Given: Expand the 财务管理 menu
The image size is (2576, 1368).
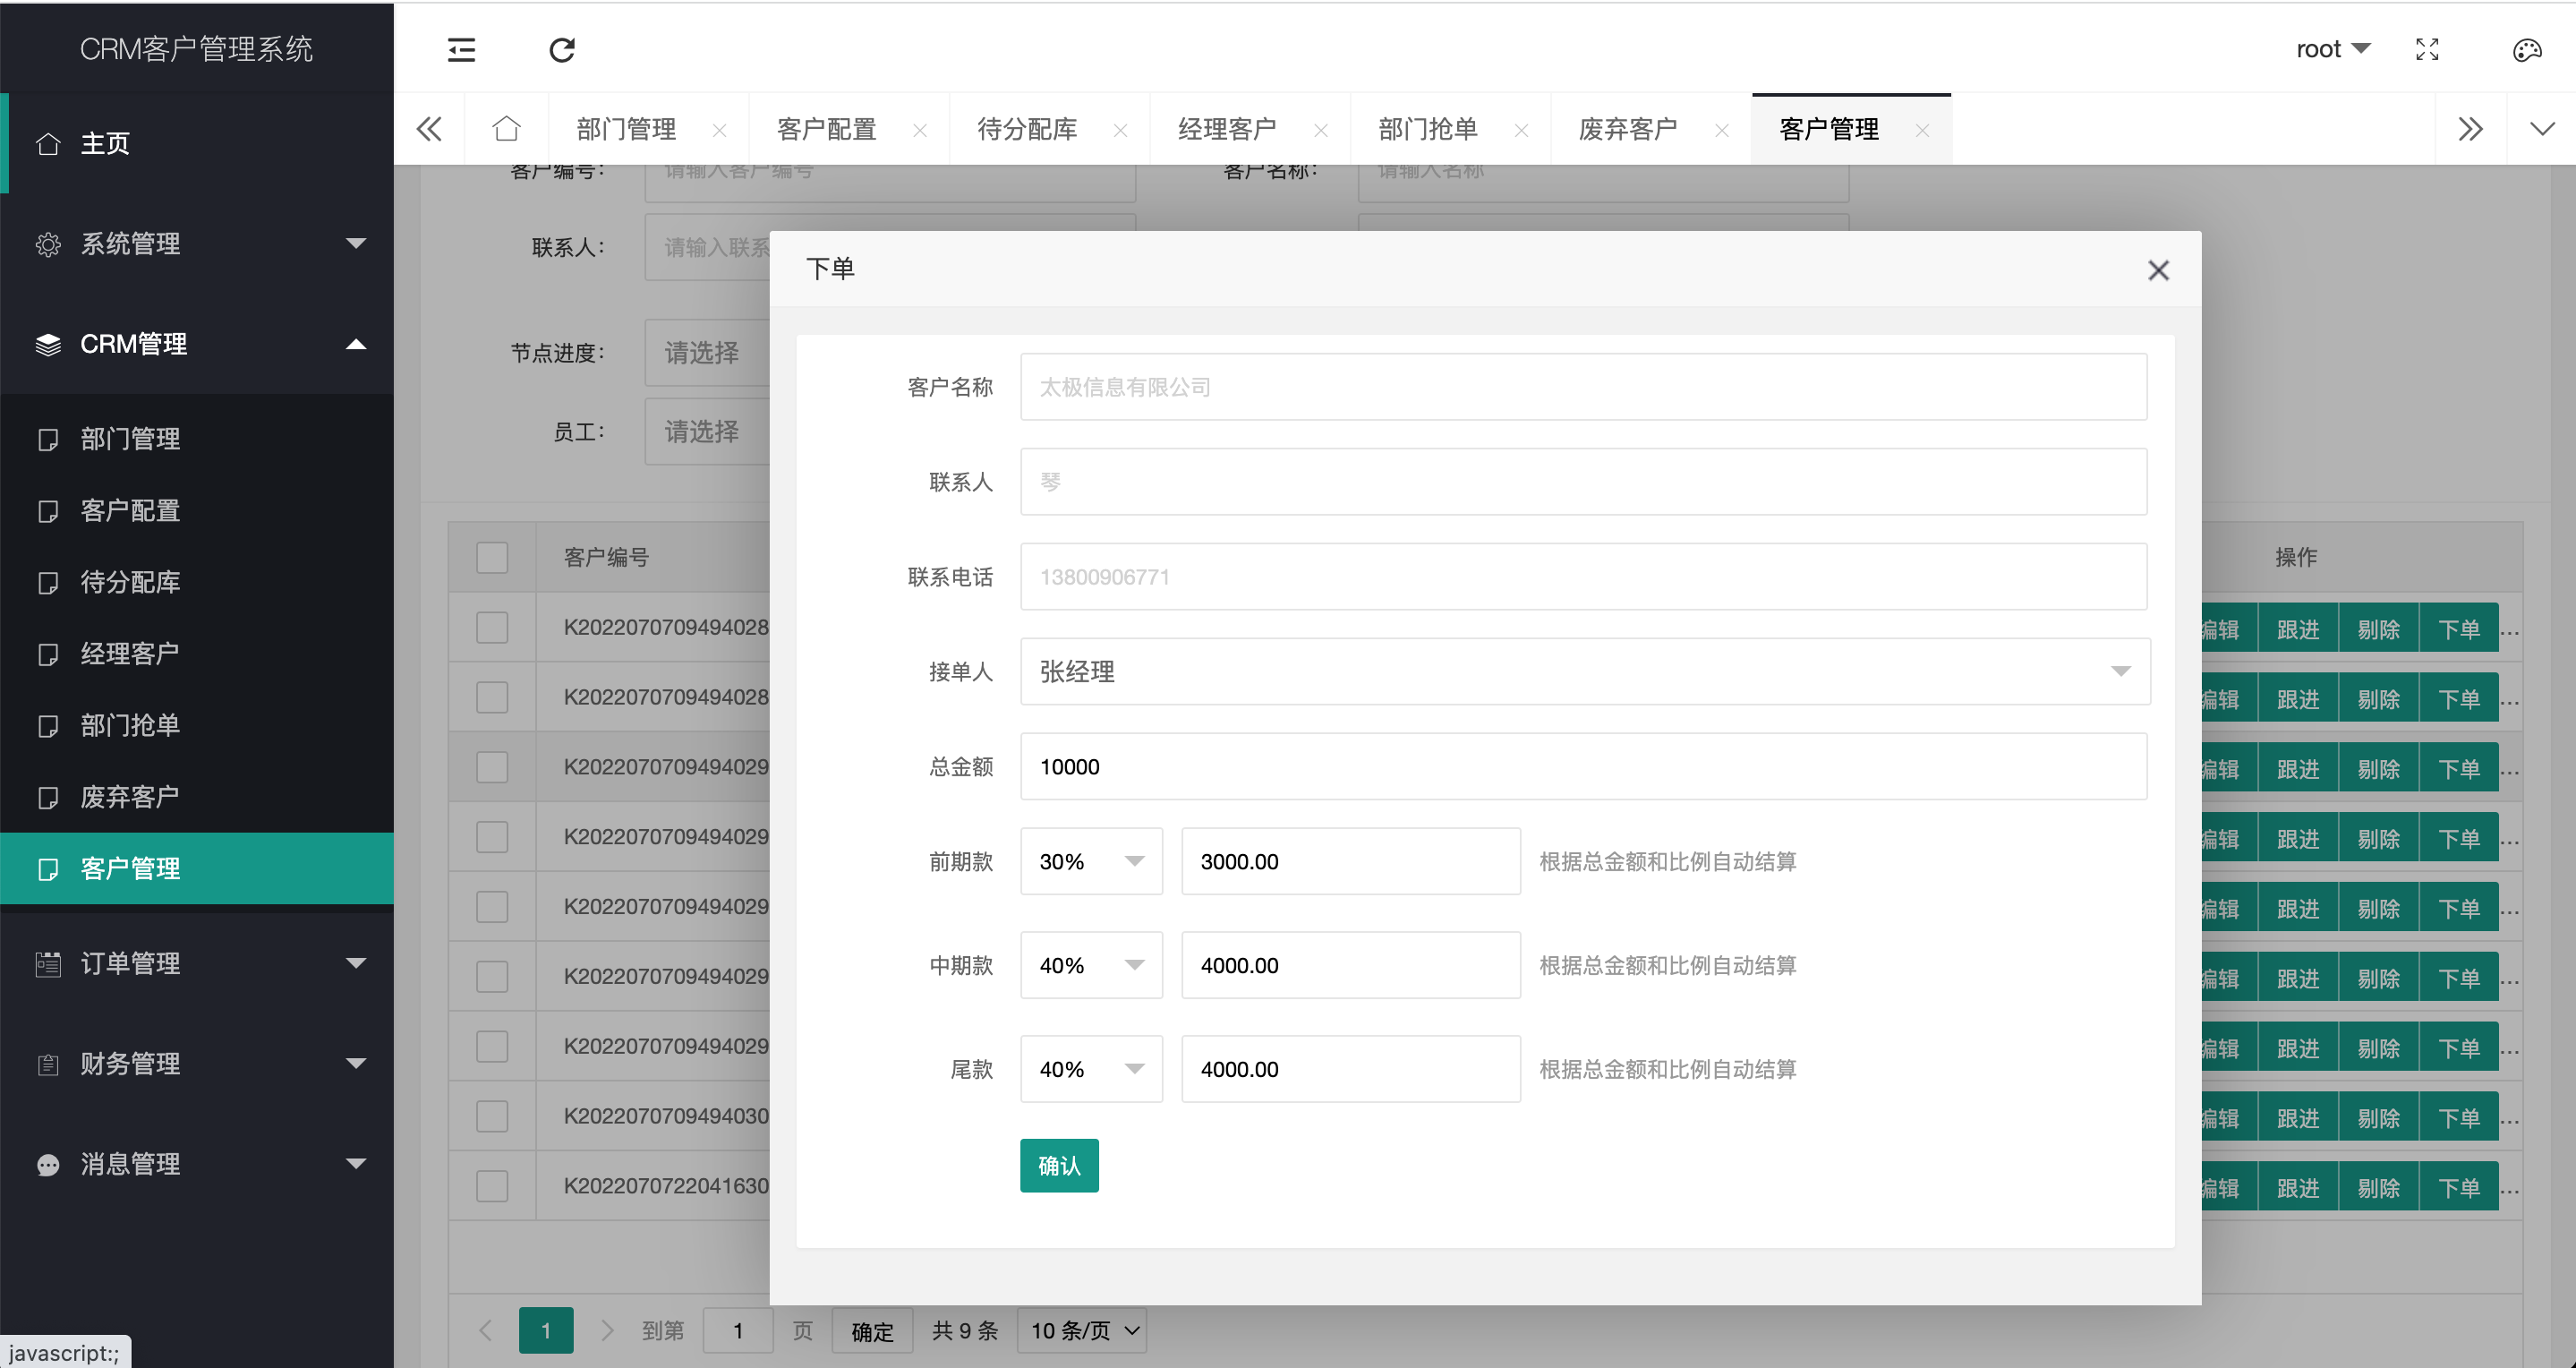Looking at the screenshot, I should [x=356, y=1063].
